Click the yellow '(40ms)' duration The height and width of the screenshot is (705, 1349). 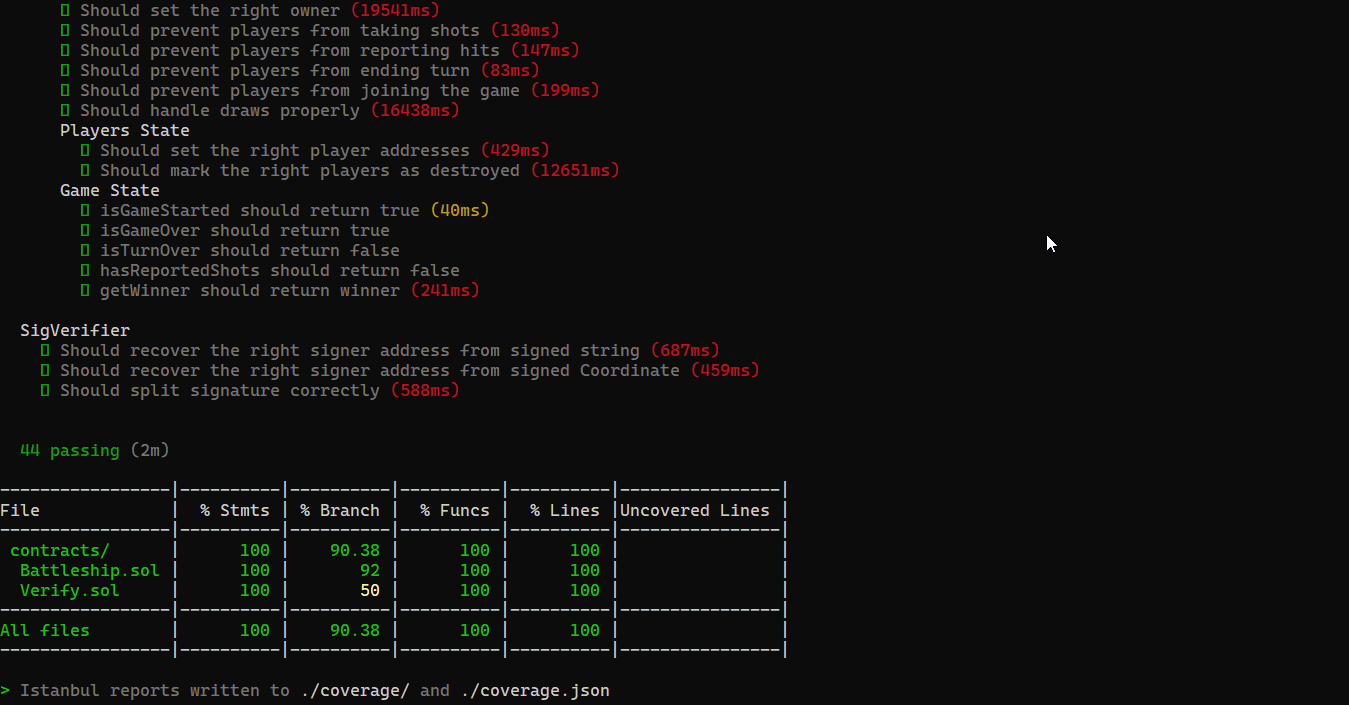(x=460, y=210)
